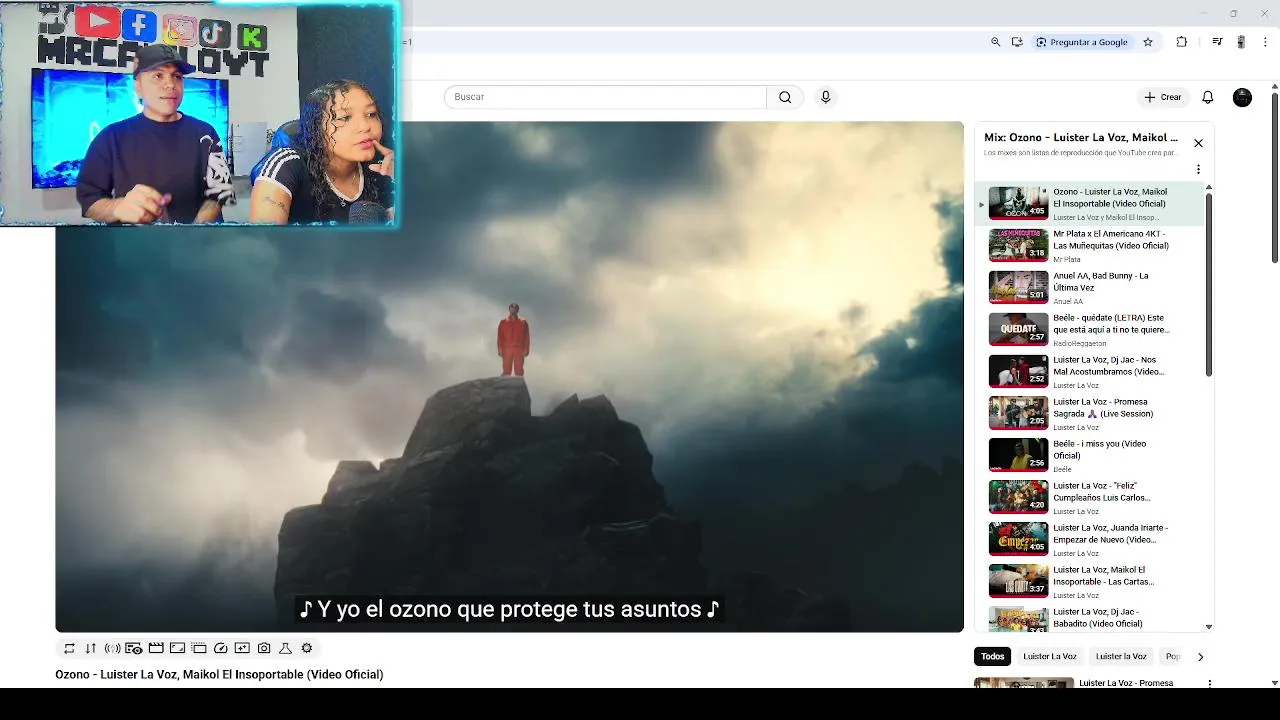Open the browser media controls icon
This screenshot has width=1280, height=720.
coord(1217,42)
